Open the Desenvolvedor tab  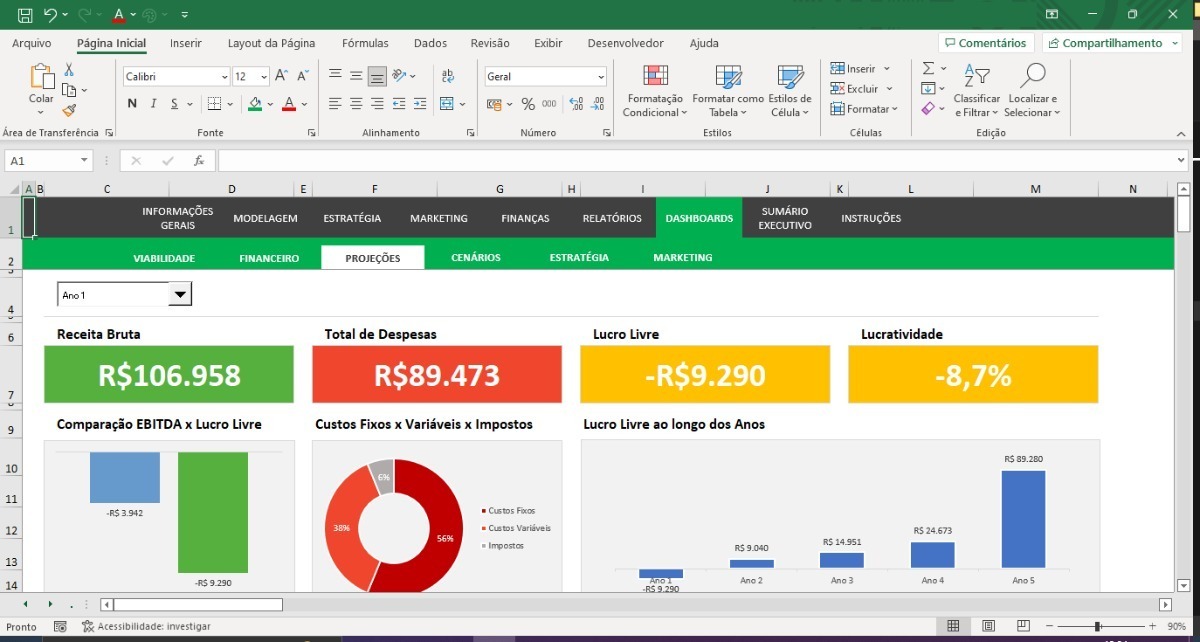[x=625, y=43]
